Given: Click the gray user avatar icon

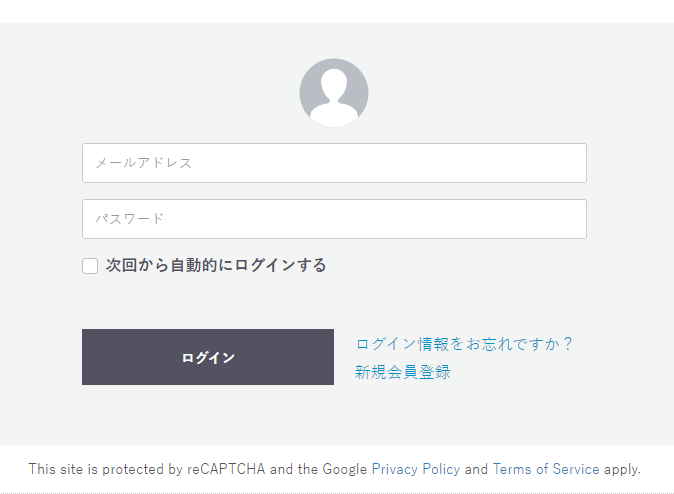Looking at the screenshot, I should tap(334, 93).
